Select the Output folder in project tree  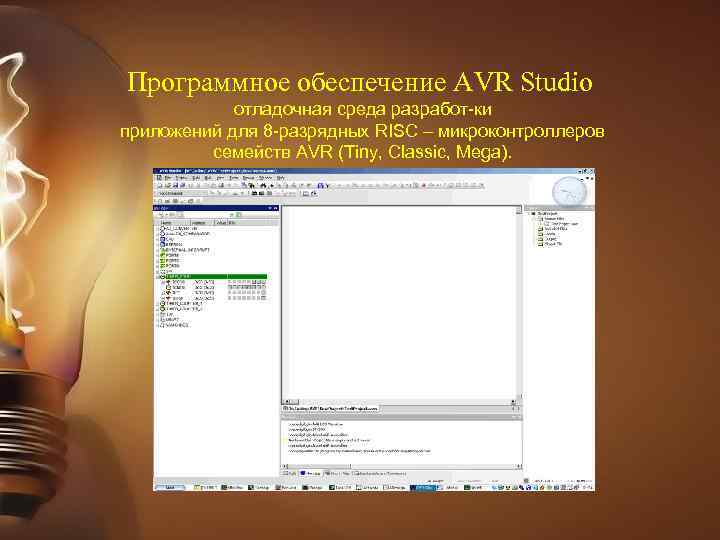[548, 239]
